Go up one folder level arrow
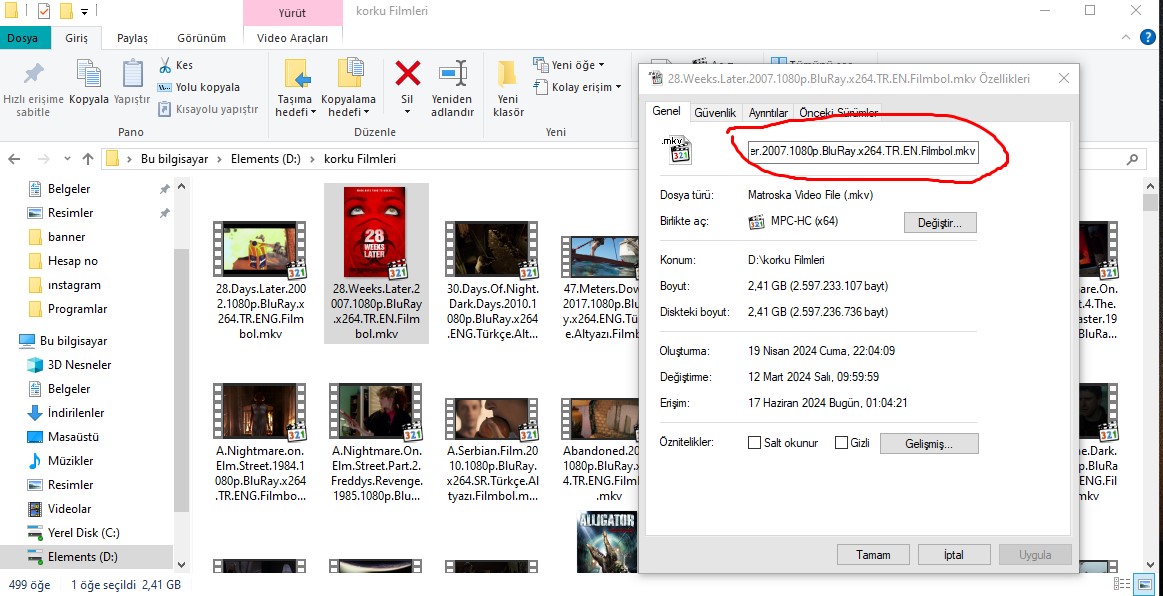This screenshot has height=596, width=1163. coord(88,159)
